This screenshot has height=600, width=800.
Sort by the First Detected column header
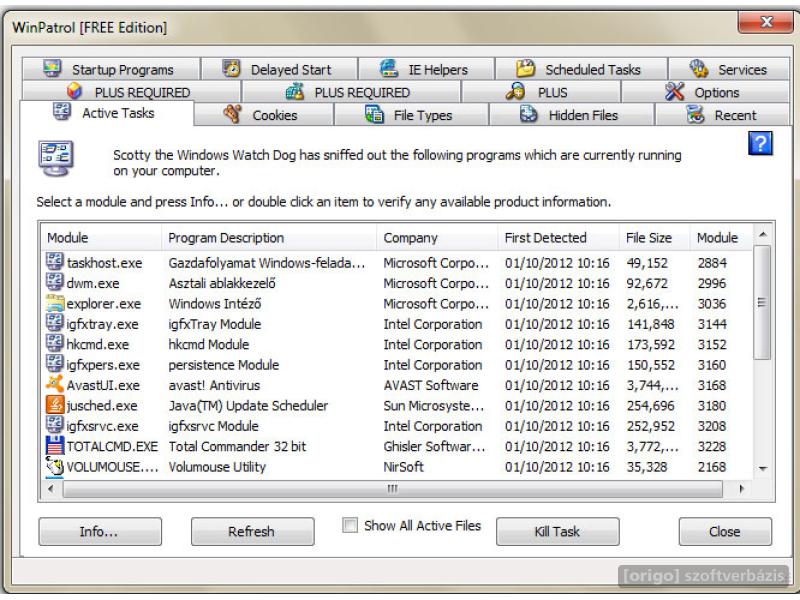(559, 238)
